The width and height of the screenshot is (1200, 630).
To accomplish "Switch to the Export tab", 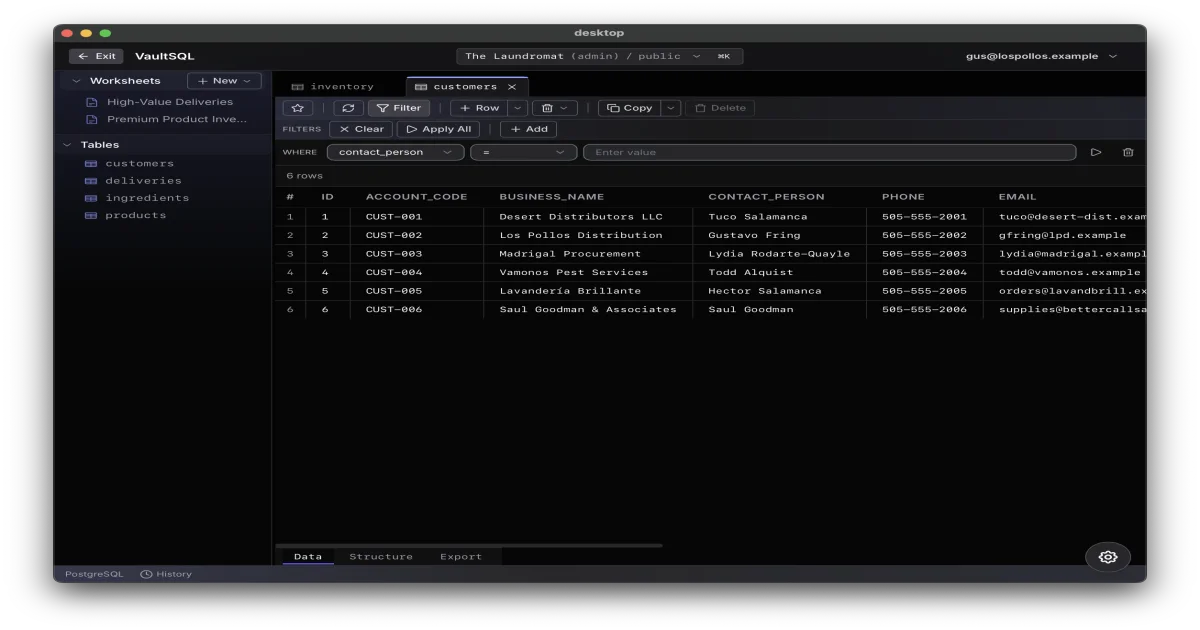I will [461, 557].
